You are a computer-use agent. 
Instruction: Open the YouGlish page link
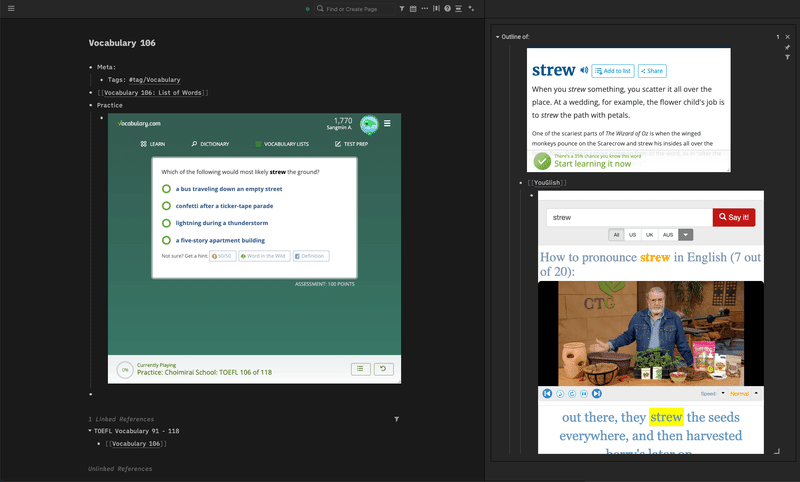click(x=547, y=183)
